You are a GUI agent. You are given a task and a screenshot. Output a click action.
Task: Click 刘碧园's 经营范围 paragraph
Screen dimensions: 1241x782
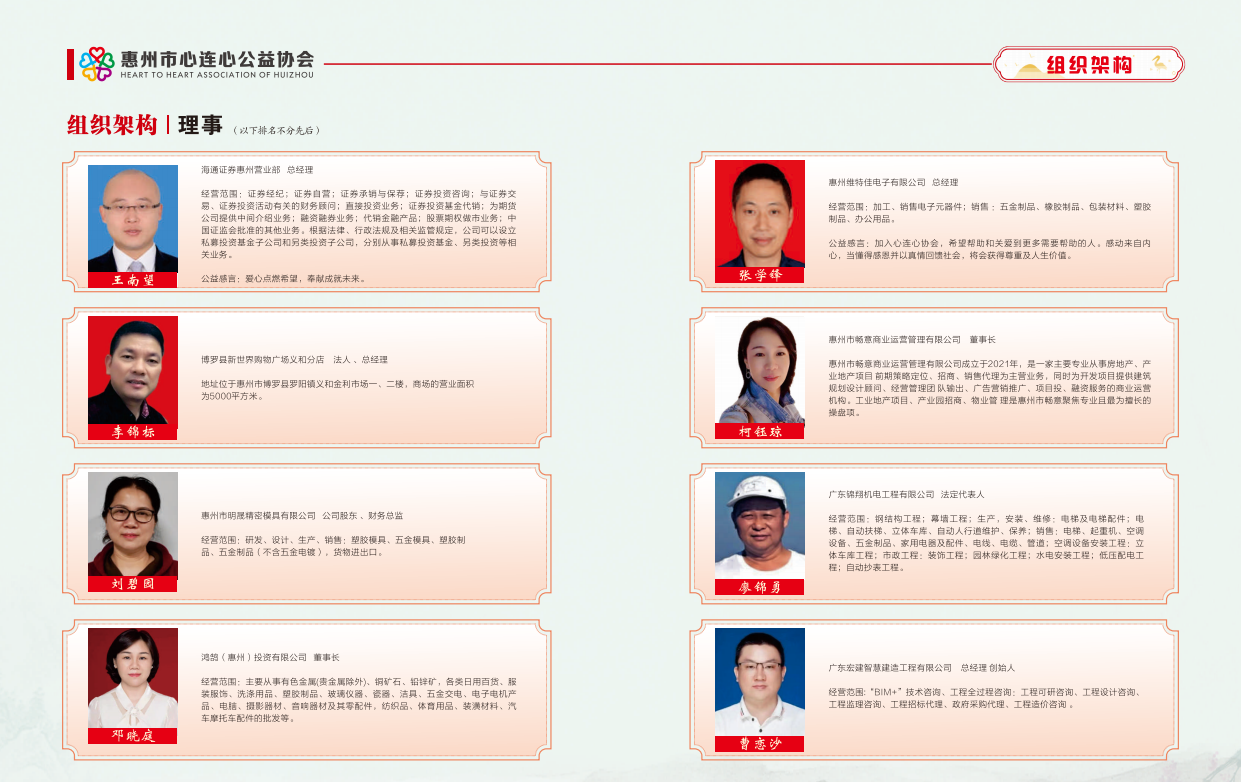coord(333,546)
